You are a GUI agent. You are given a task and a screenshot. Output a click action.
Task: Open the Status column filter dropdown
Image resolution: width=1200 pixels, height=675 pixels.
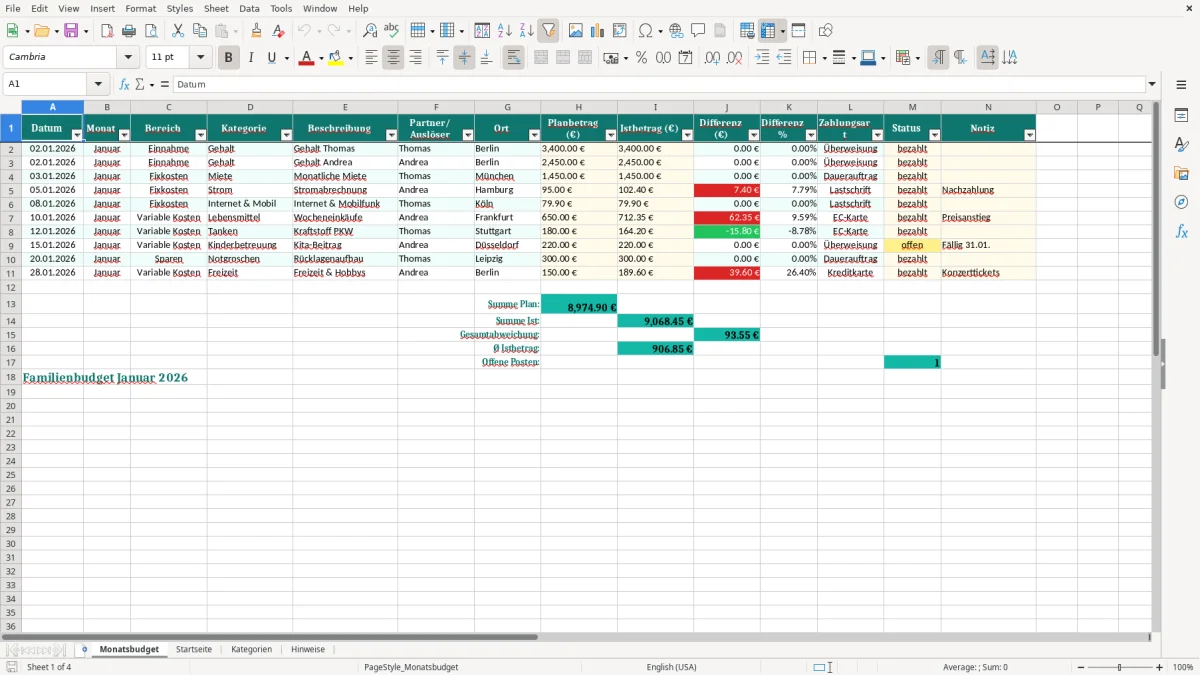tap(934, 135)
